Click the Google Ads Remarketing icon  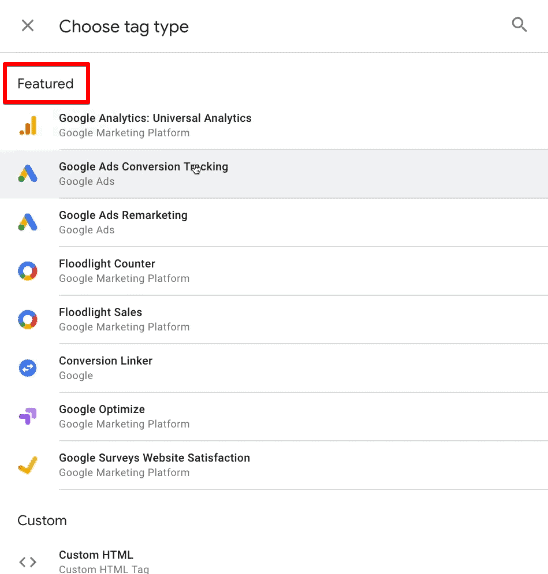point(28,222)
